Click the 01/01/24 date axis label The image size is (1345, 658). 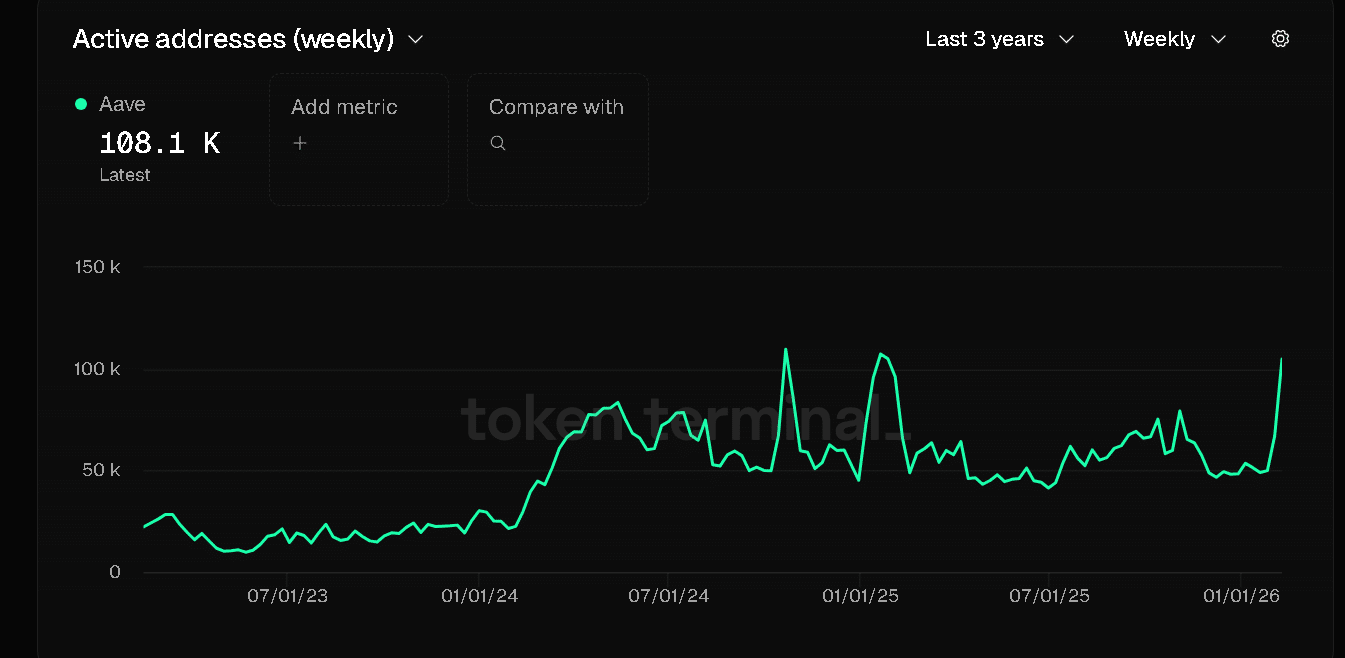tap(480, 596)
